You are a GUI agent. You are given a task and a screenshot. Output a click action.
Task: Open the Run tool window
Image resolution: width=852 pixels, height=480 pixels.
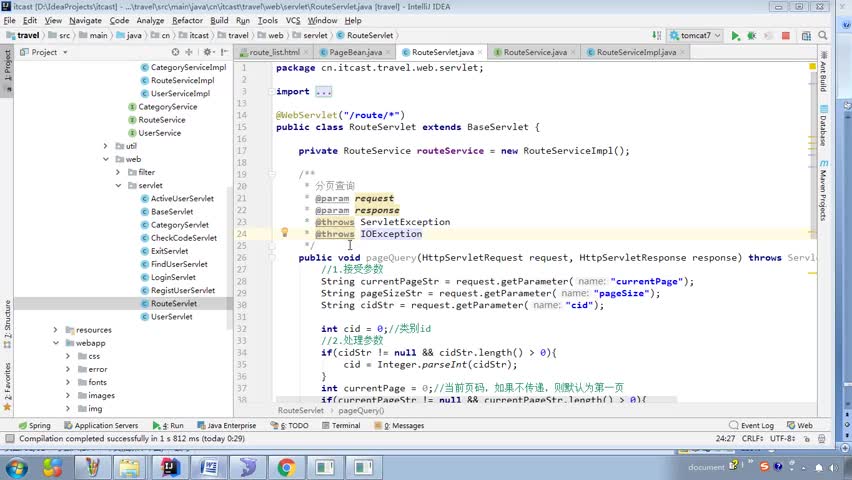pos(168,425)
